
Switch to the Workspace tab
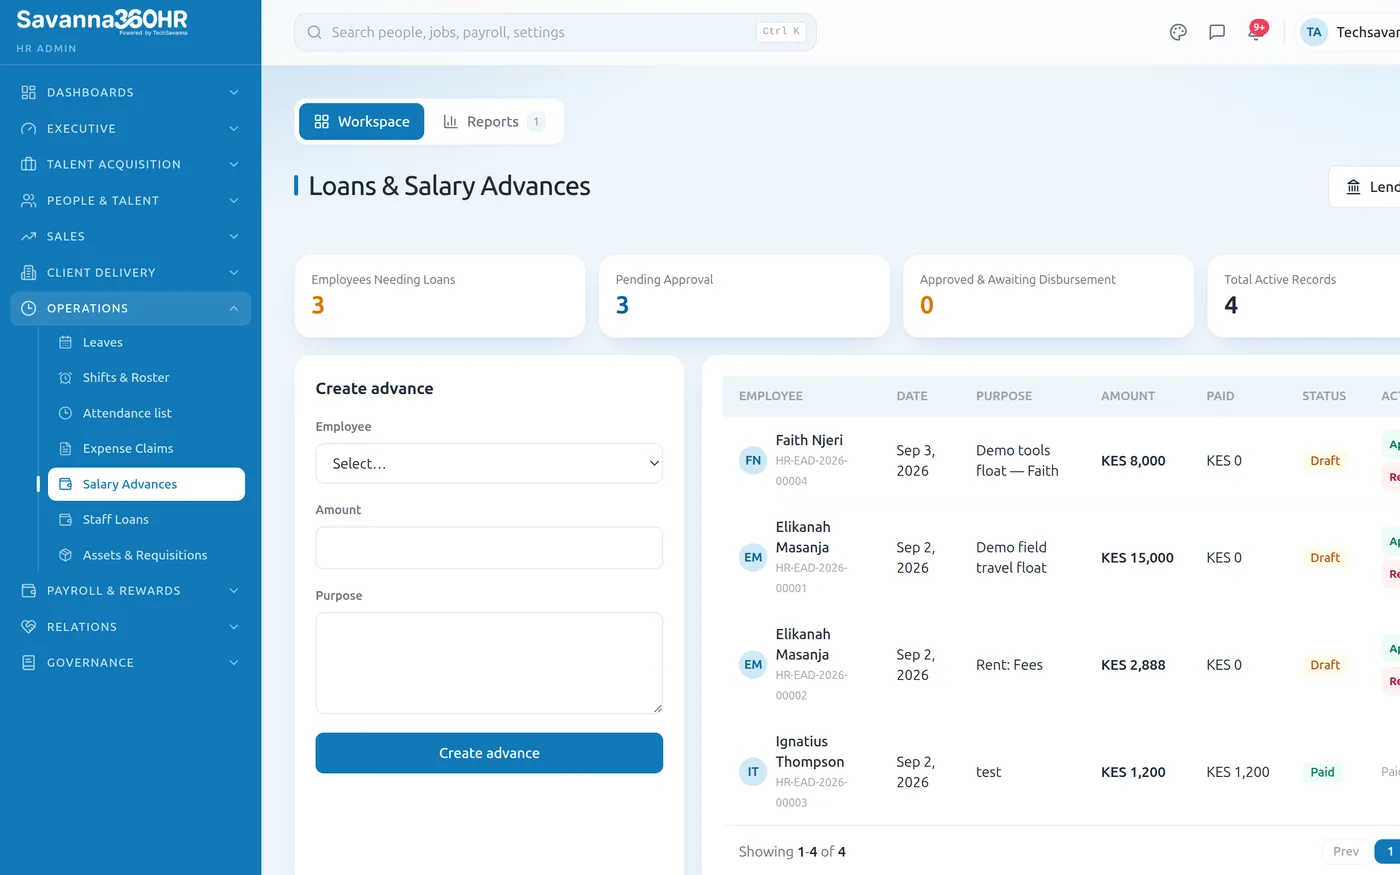point(361,121)
